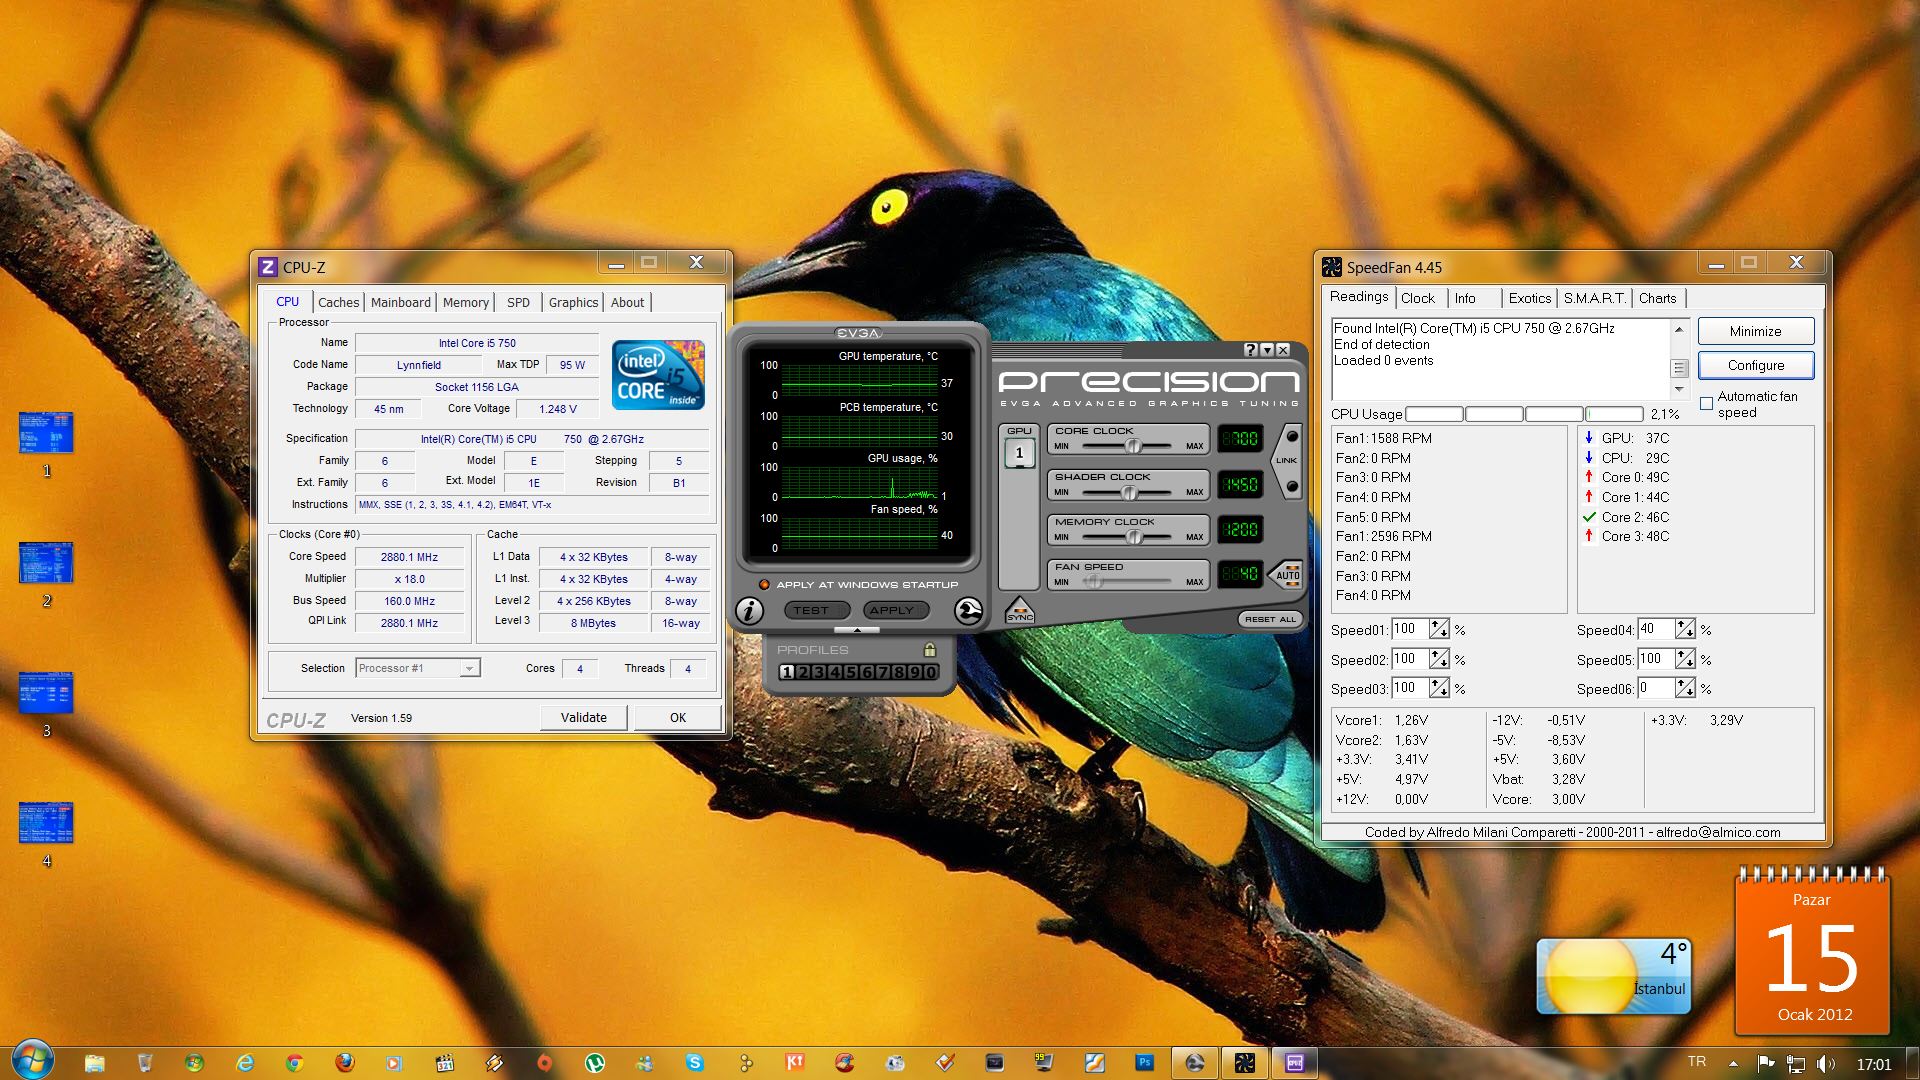Click SpeedFan log scrollbar down arrow

[x=1679, y=389]
